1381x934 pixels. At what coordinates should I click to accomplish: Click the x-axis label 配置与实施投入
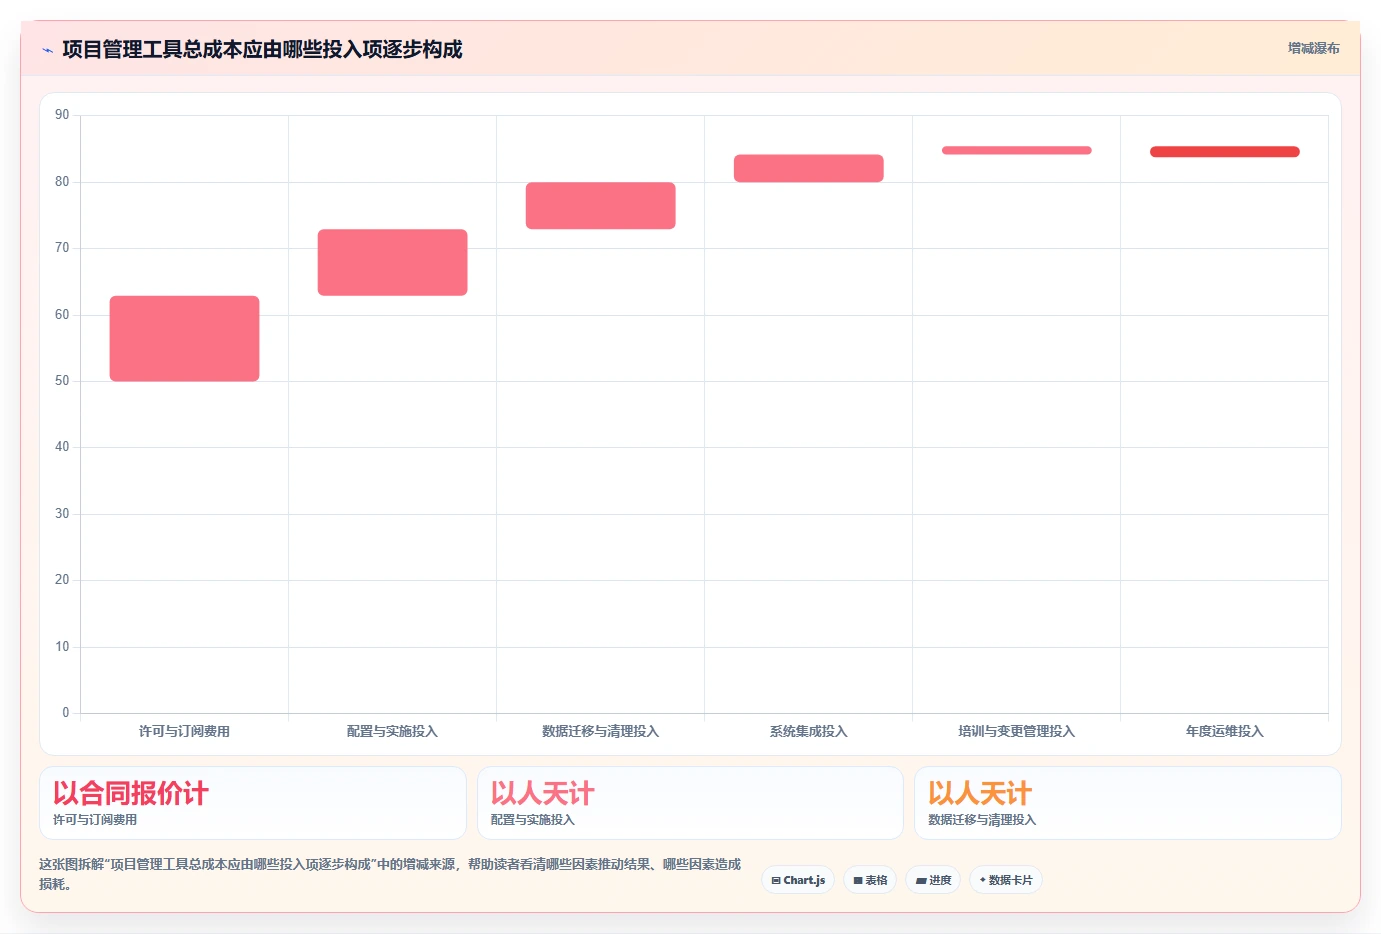pos(392,732)
